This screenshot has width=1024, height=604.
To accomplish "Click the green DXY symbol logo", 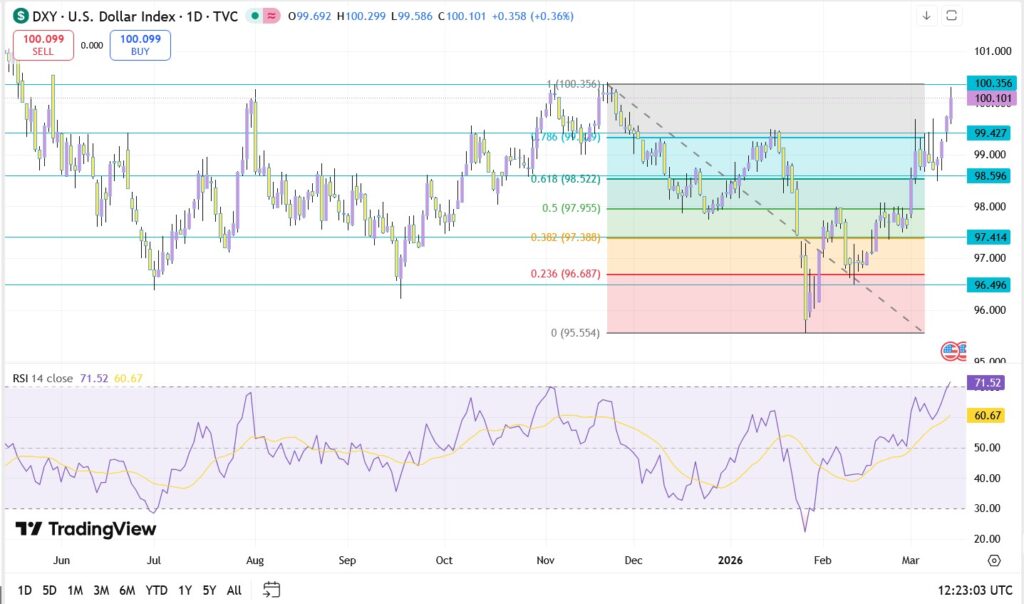I will (x=20, y=16).
